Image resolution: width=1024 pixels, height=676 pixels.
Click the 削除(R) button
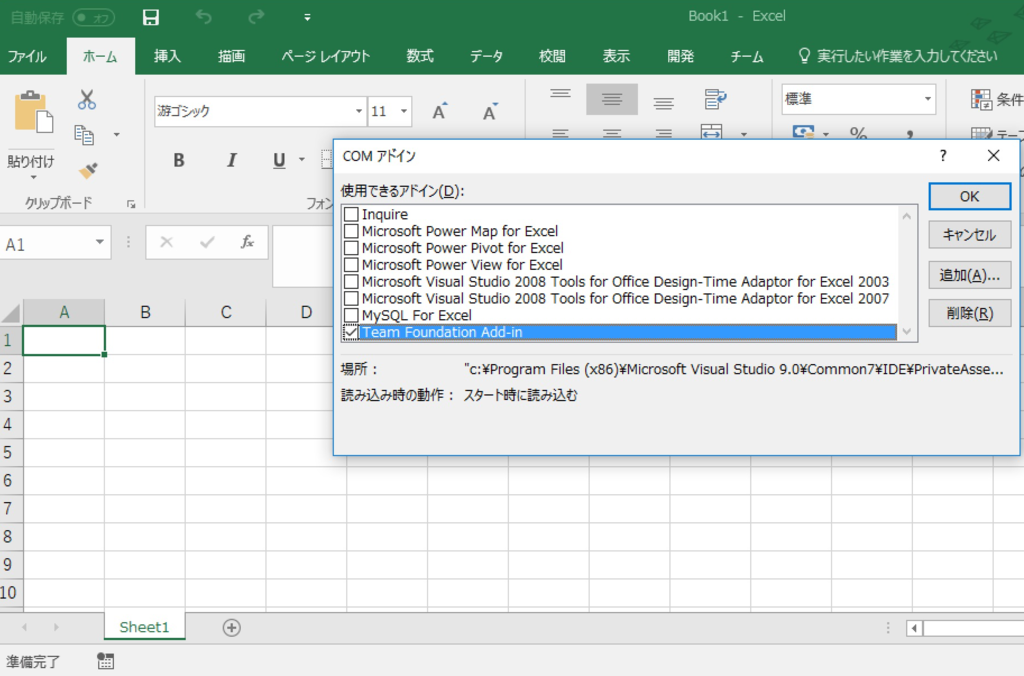969,314
